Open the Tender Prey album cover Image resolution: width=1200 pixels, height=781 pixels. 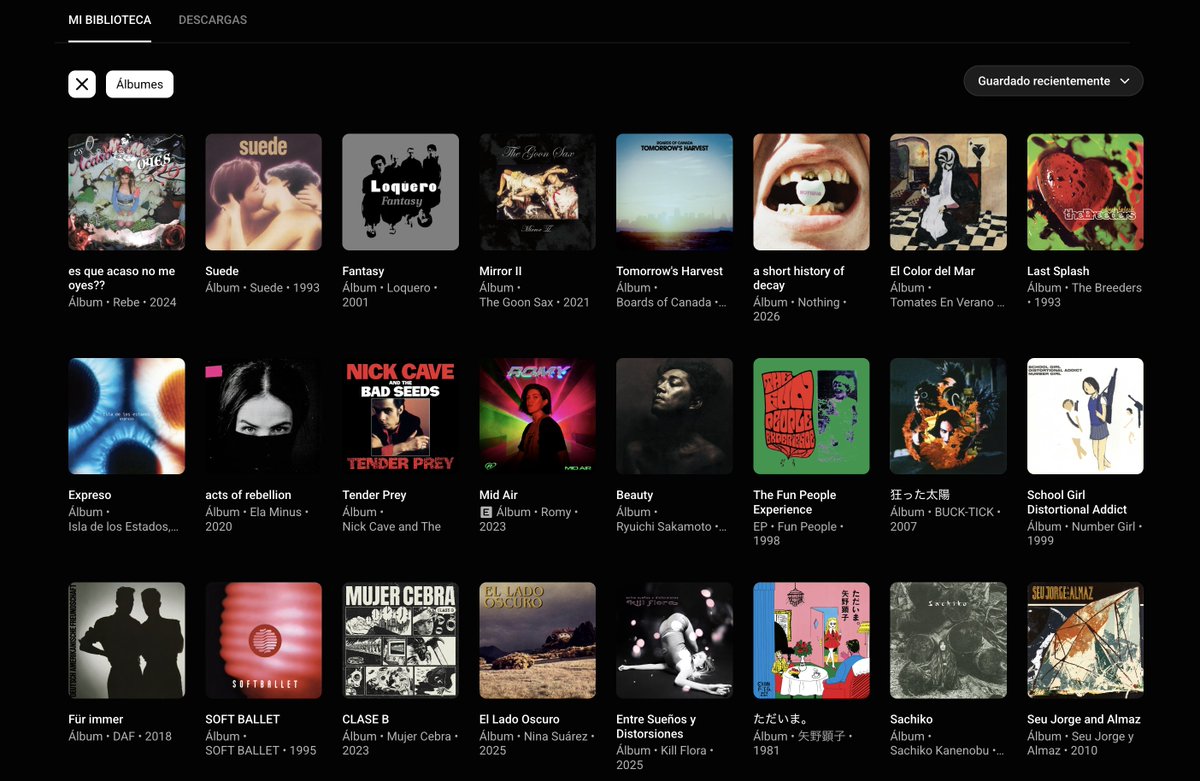tap(401, 416)
